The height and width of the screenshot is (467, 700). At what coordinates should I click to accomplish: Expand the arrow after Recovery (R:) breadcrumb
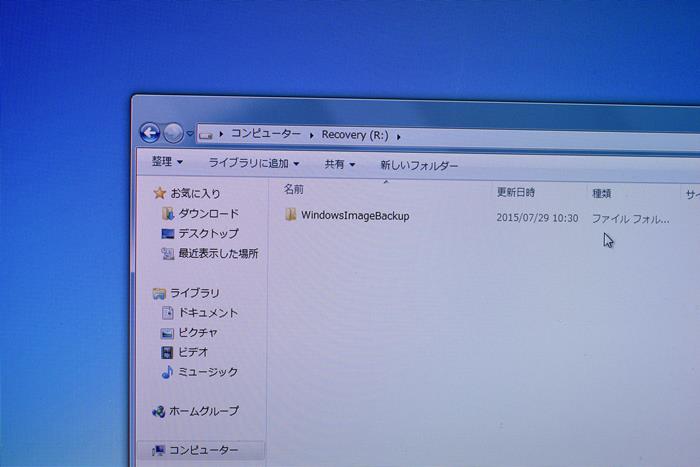398,136
